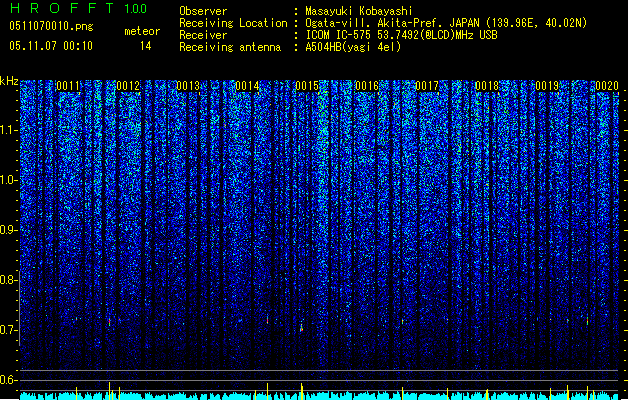Click the 0.8 kHz axis tick label

click(8, 280)
